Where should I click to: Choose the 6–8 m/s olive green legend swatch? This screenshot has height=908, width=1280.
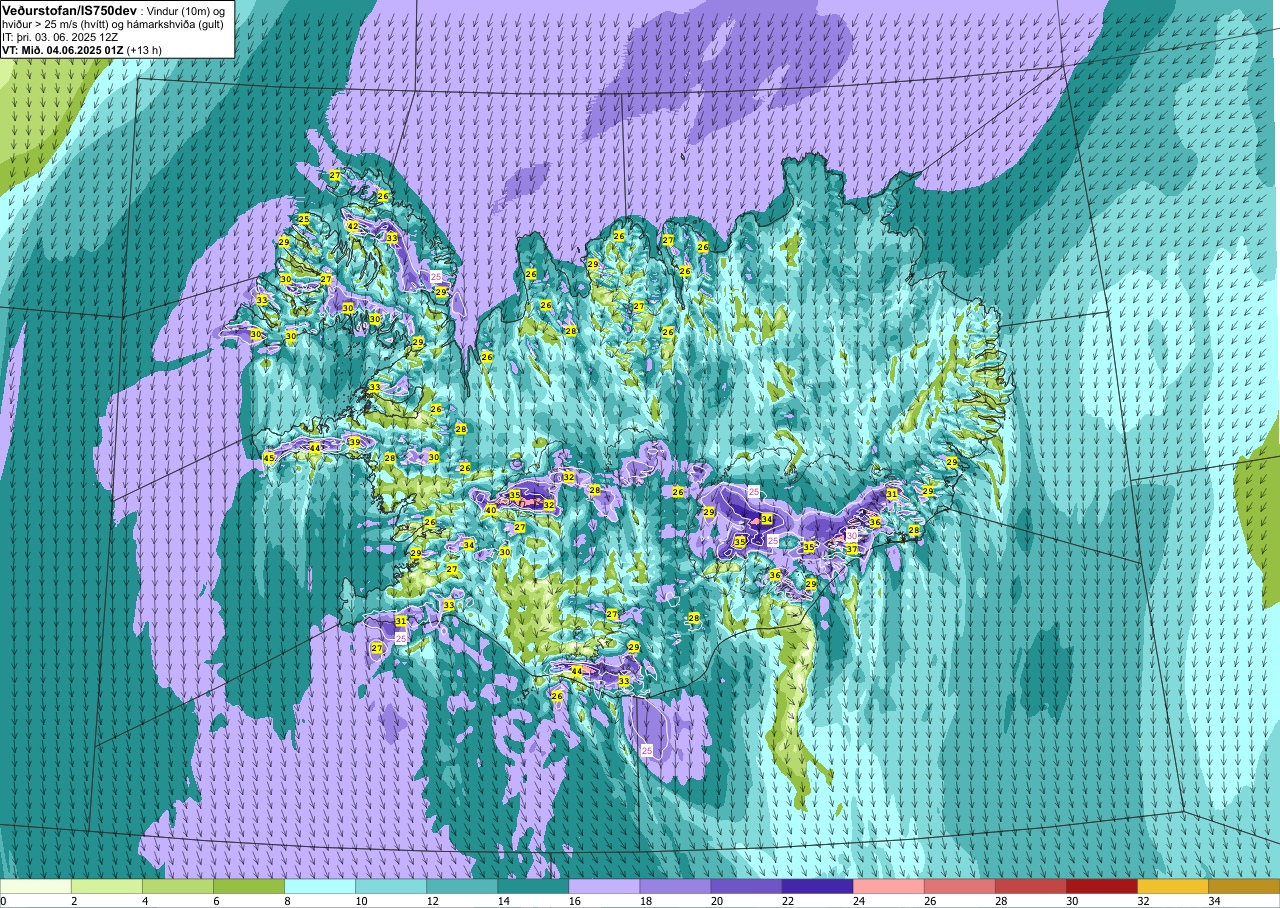[x=249, y=886]
